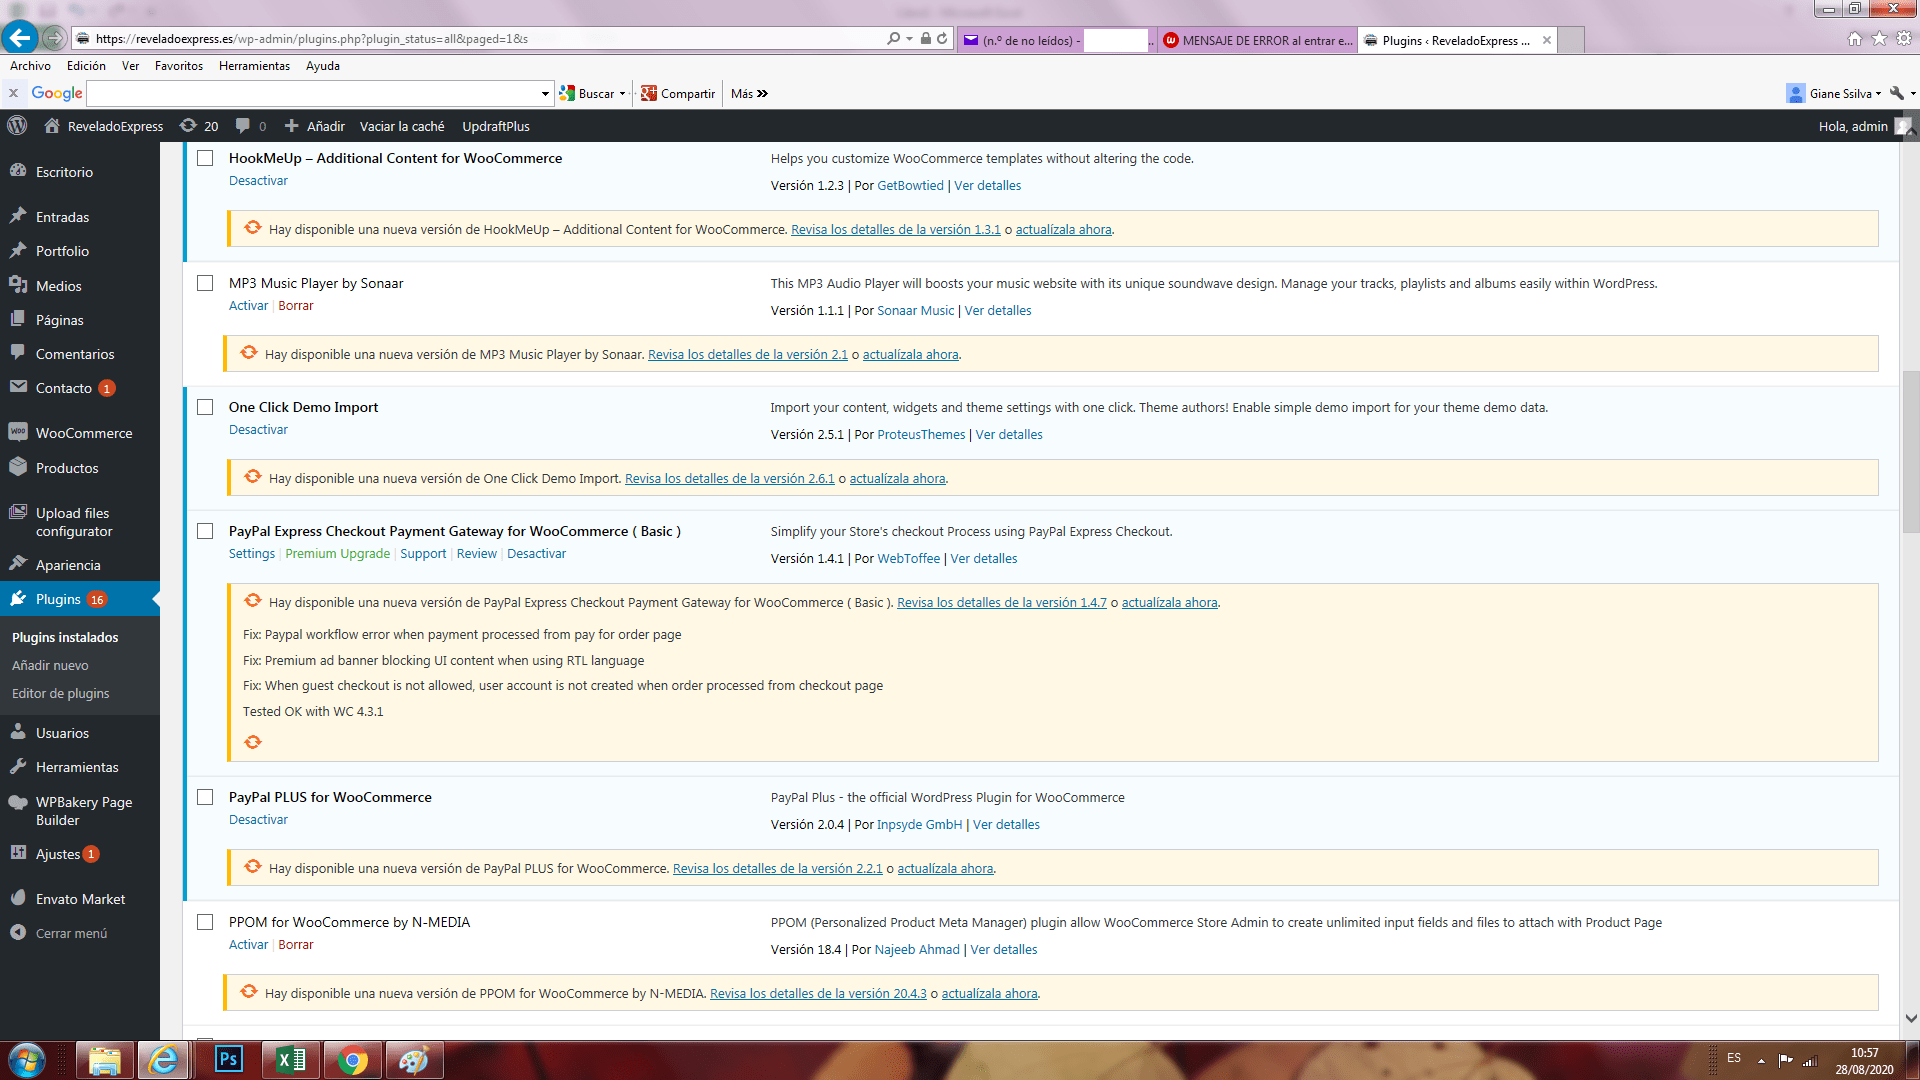
Task: Open Herramientas in the sidebar
Action: pos(77,767)
